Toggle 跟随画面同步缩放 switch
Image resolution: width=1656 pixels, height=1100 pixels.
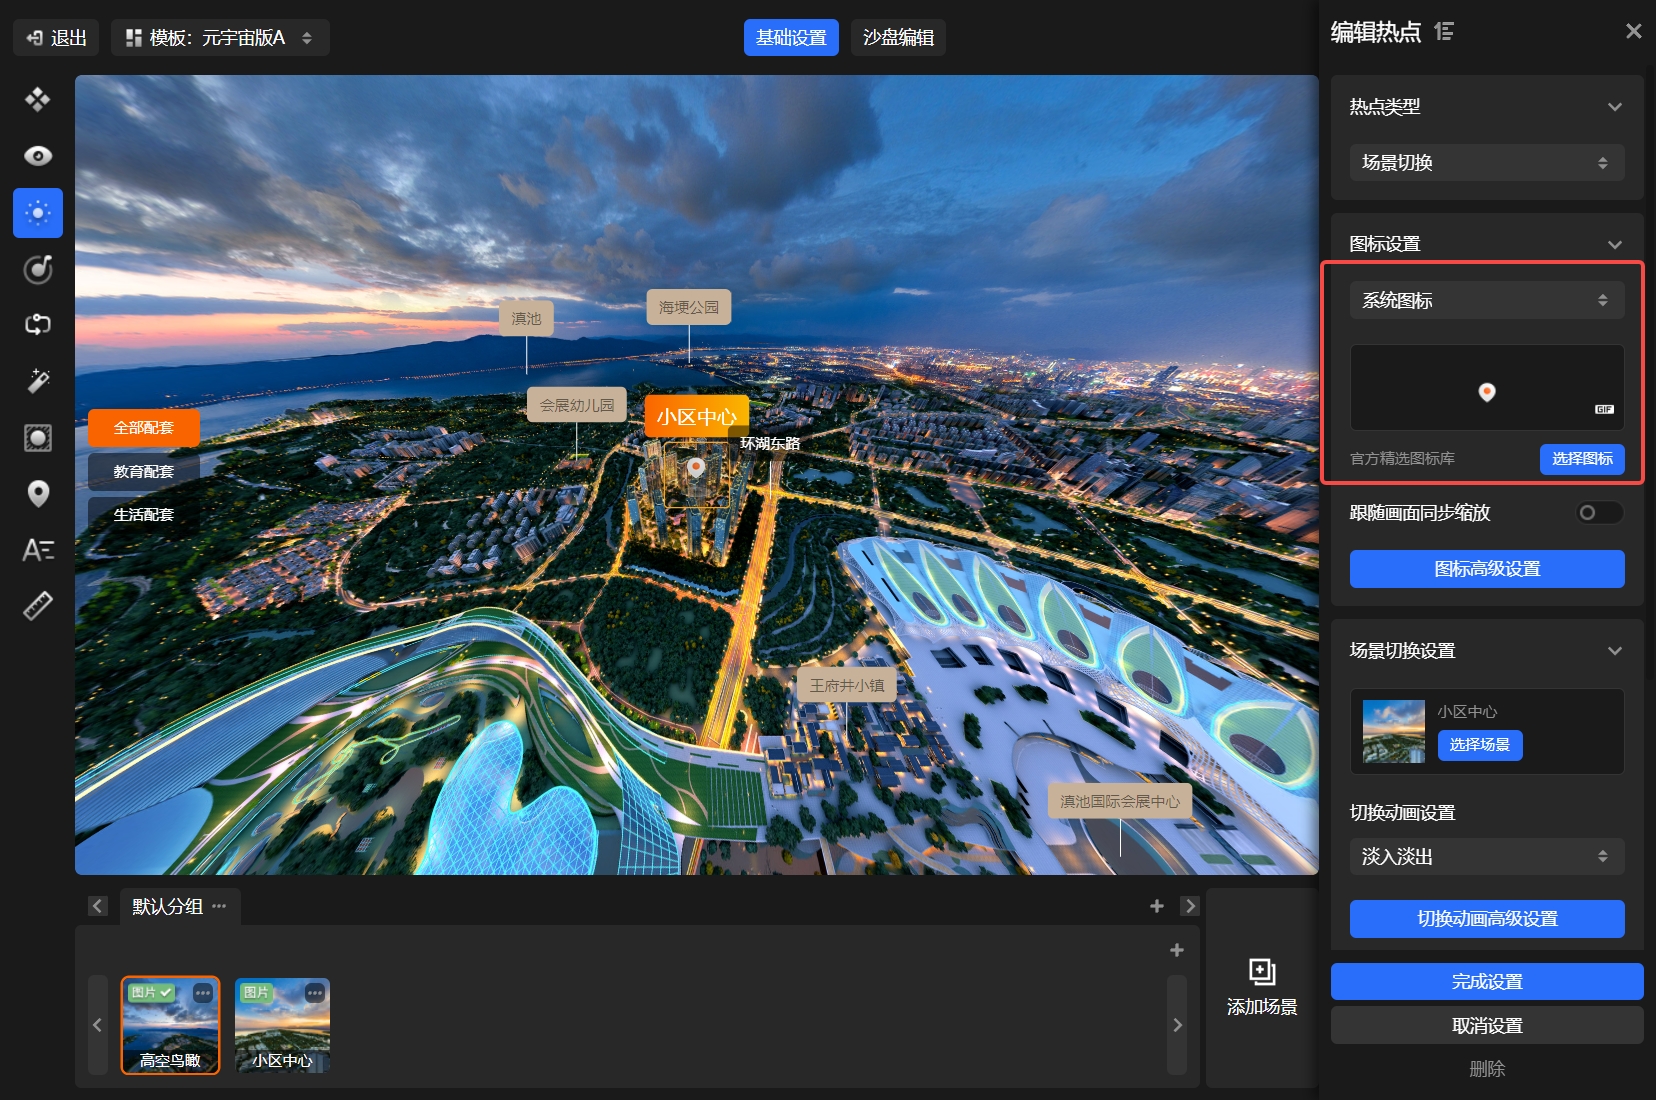[1598, 513]
